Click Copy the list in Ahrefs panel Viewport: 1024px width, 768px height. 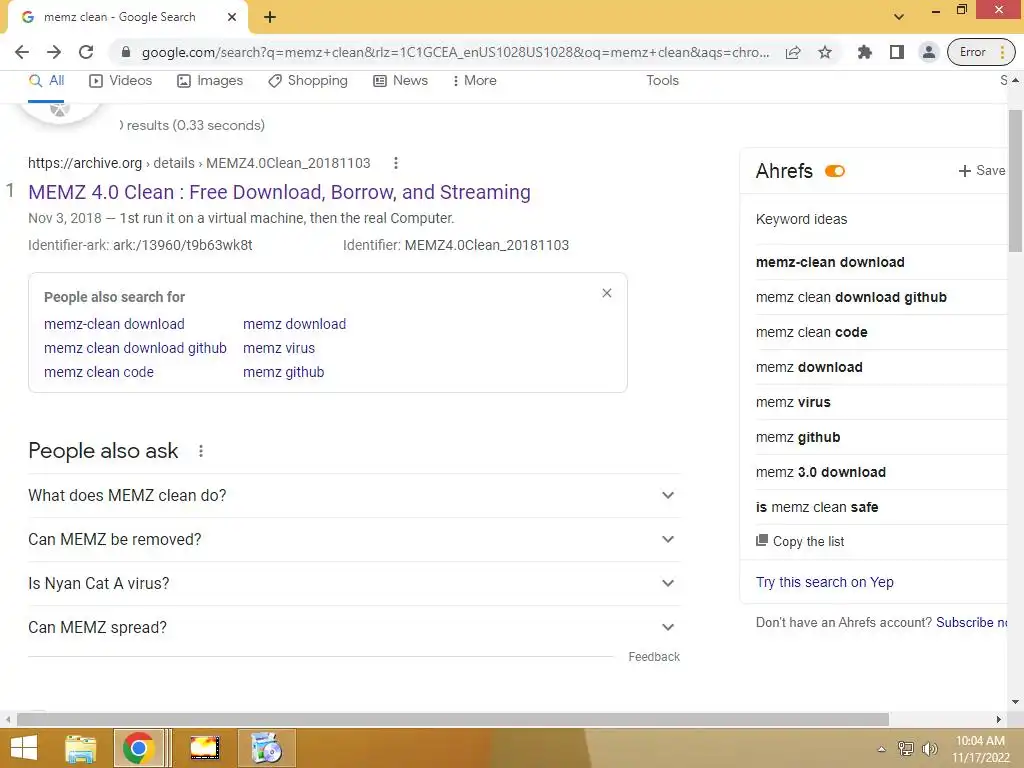coord(800,541)
